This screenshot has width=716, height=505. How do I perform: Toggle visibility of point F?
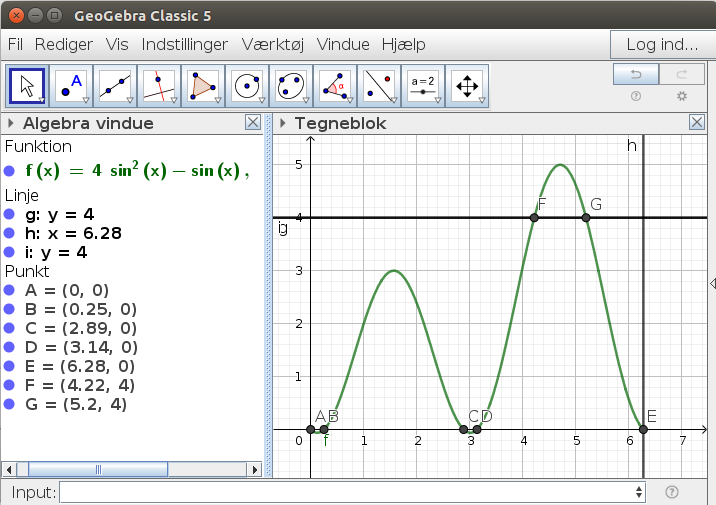tap(9, 385)
